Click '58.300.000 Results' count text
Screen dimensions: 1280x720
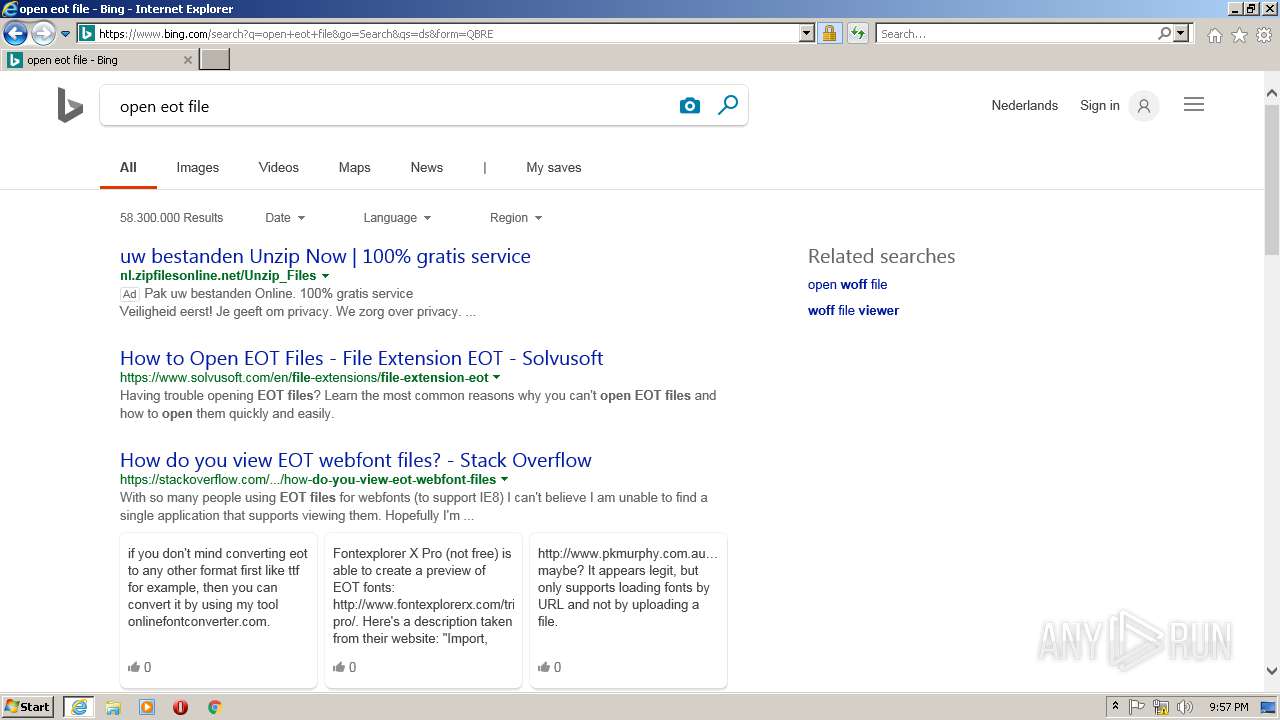tap(172, 218)
